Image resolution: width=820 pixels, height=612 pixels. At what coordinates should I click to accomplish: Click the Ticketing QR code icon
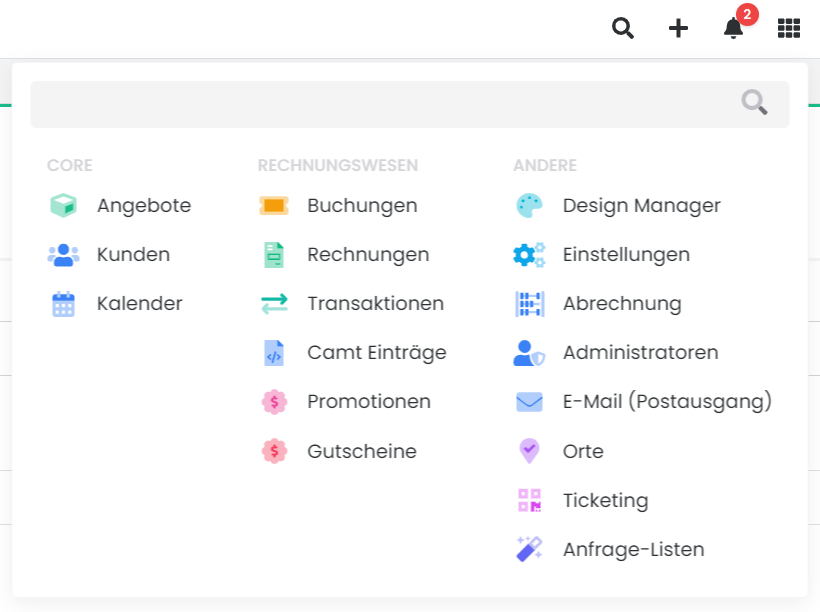pyautogui.click(x=529, y=500)
